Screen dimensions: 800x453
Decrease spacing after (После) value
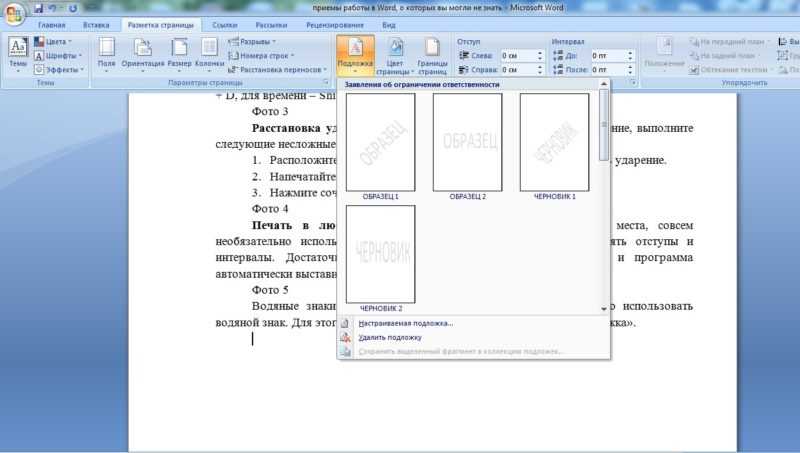point(631,72)
